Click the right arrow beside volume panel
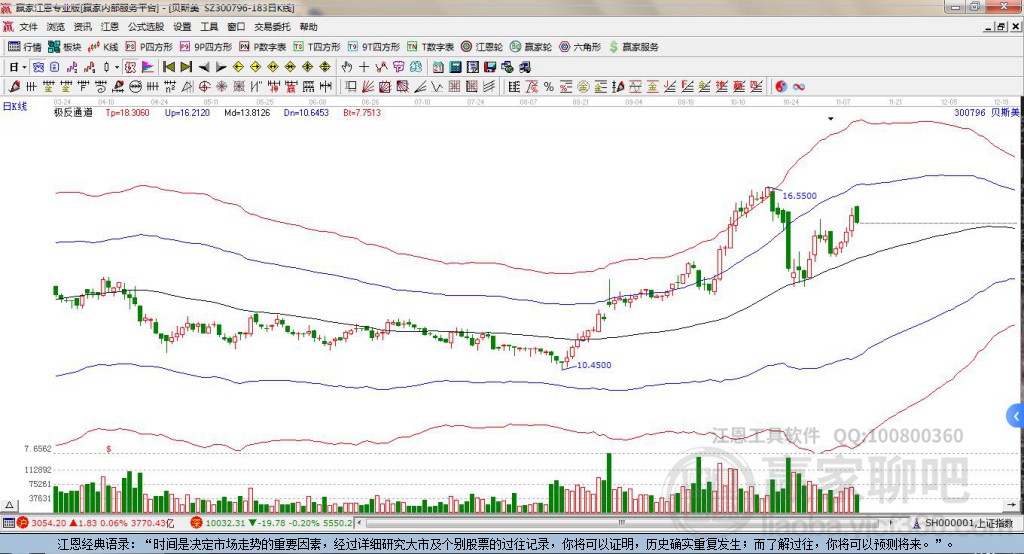Viewport: 1024px width, 554px height. tap(1011, 504)
